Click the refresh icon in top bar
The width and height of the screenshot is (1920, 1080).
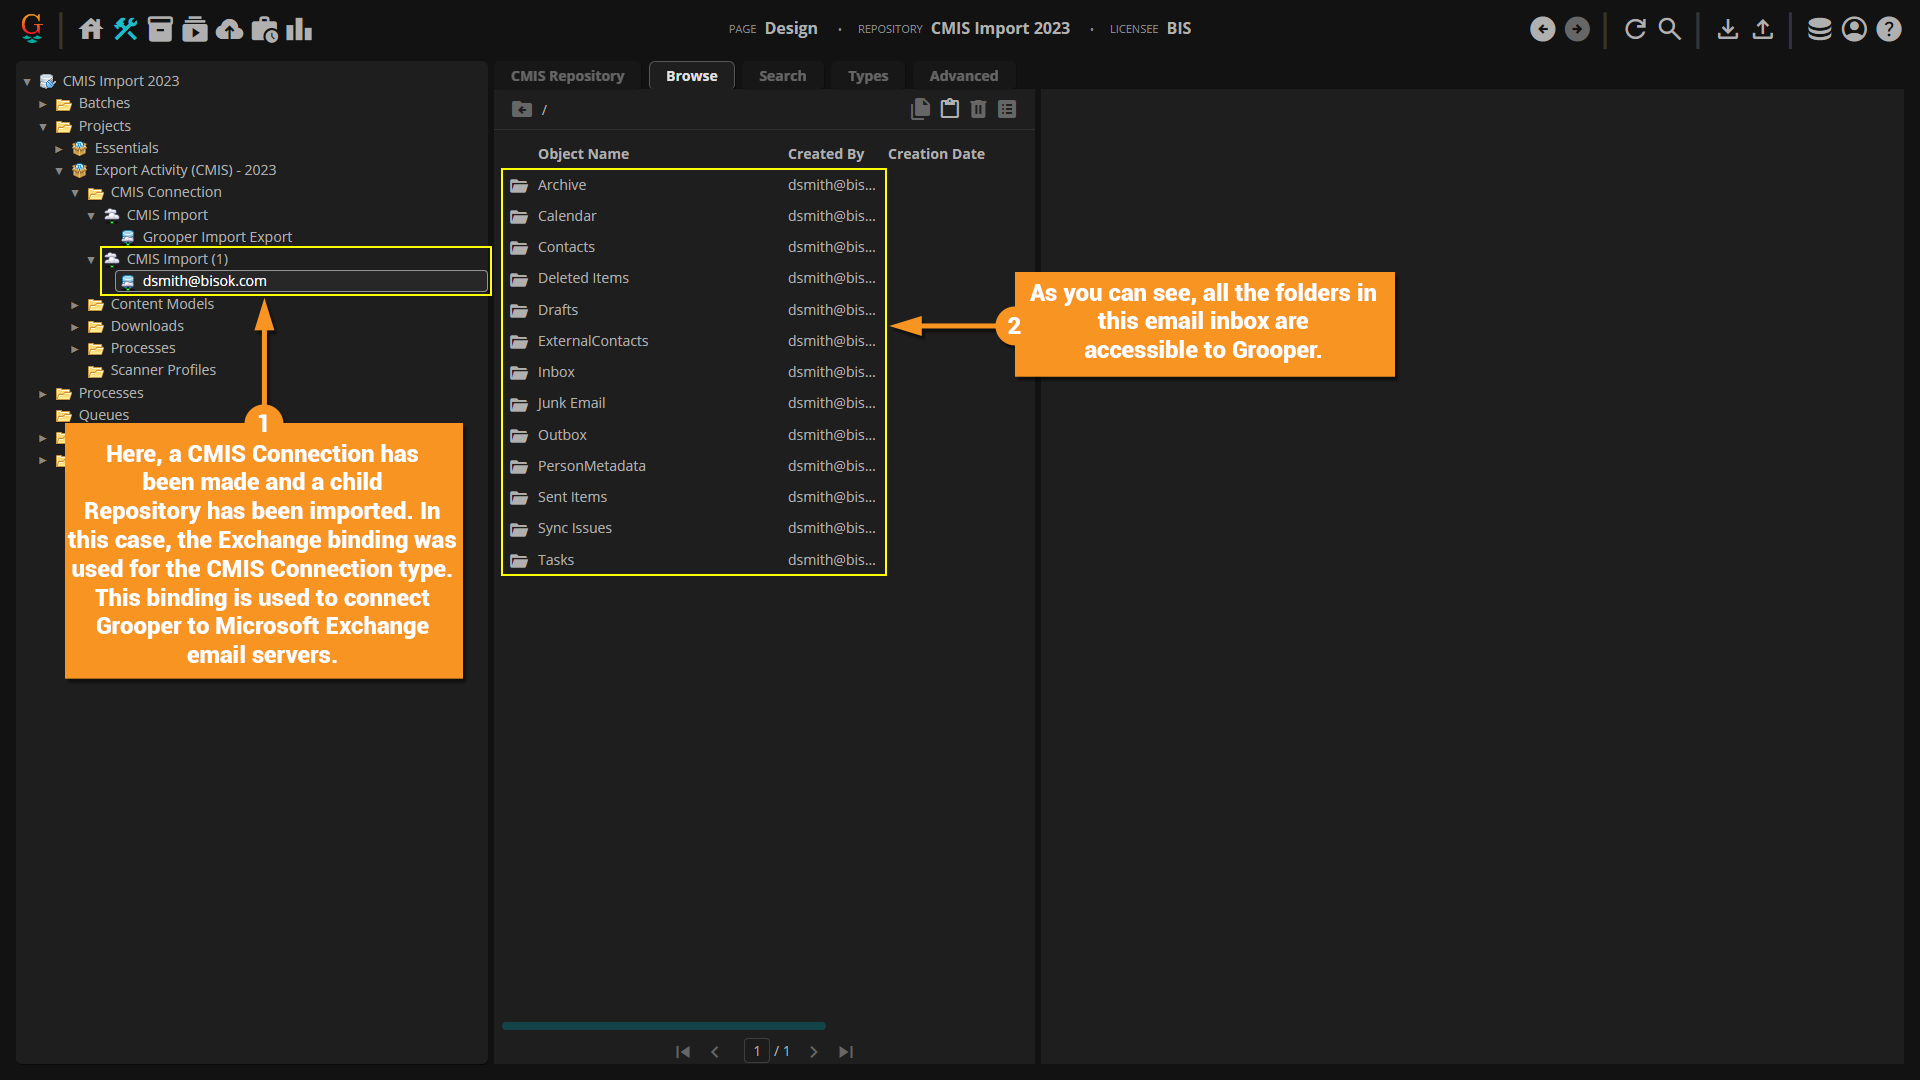[1635, 29]
